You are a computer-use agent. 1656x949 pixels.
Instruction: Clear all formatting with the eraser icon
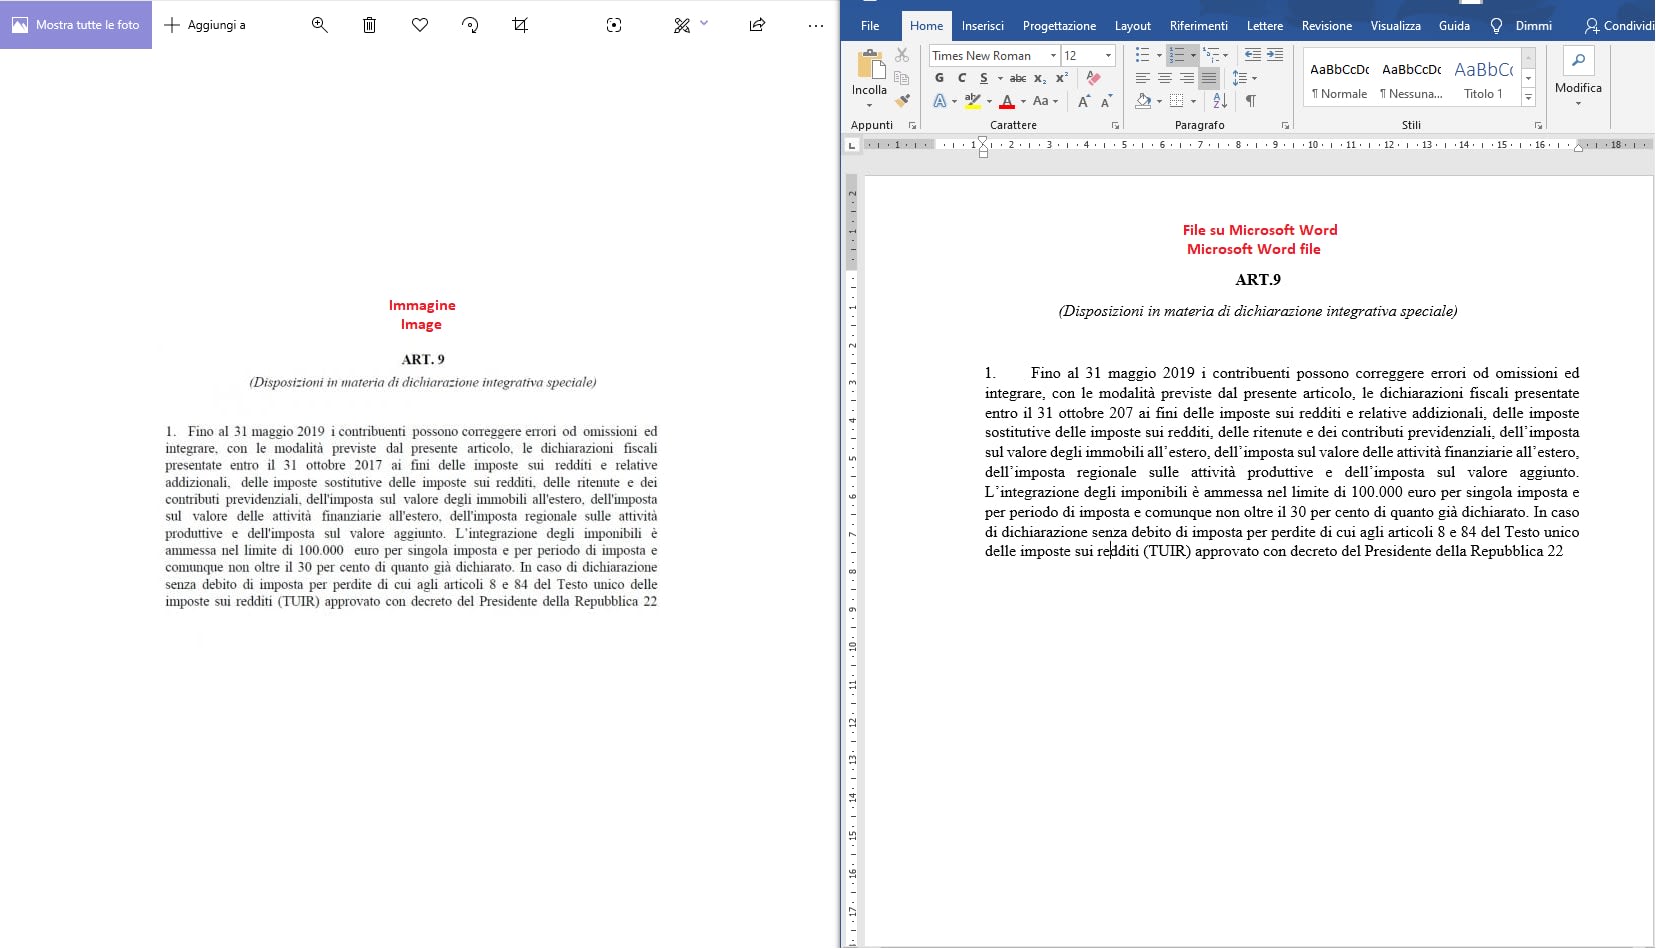[1093, 78]
